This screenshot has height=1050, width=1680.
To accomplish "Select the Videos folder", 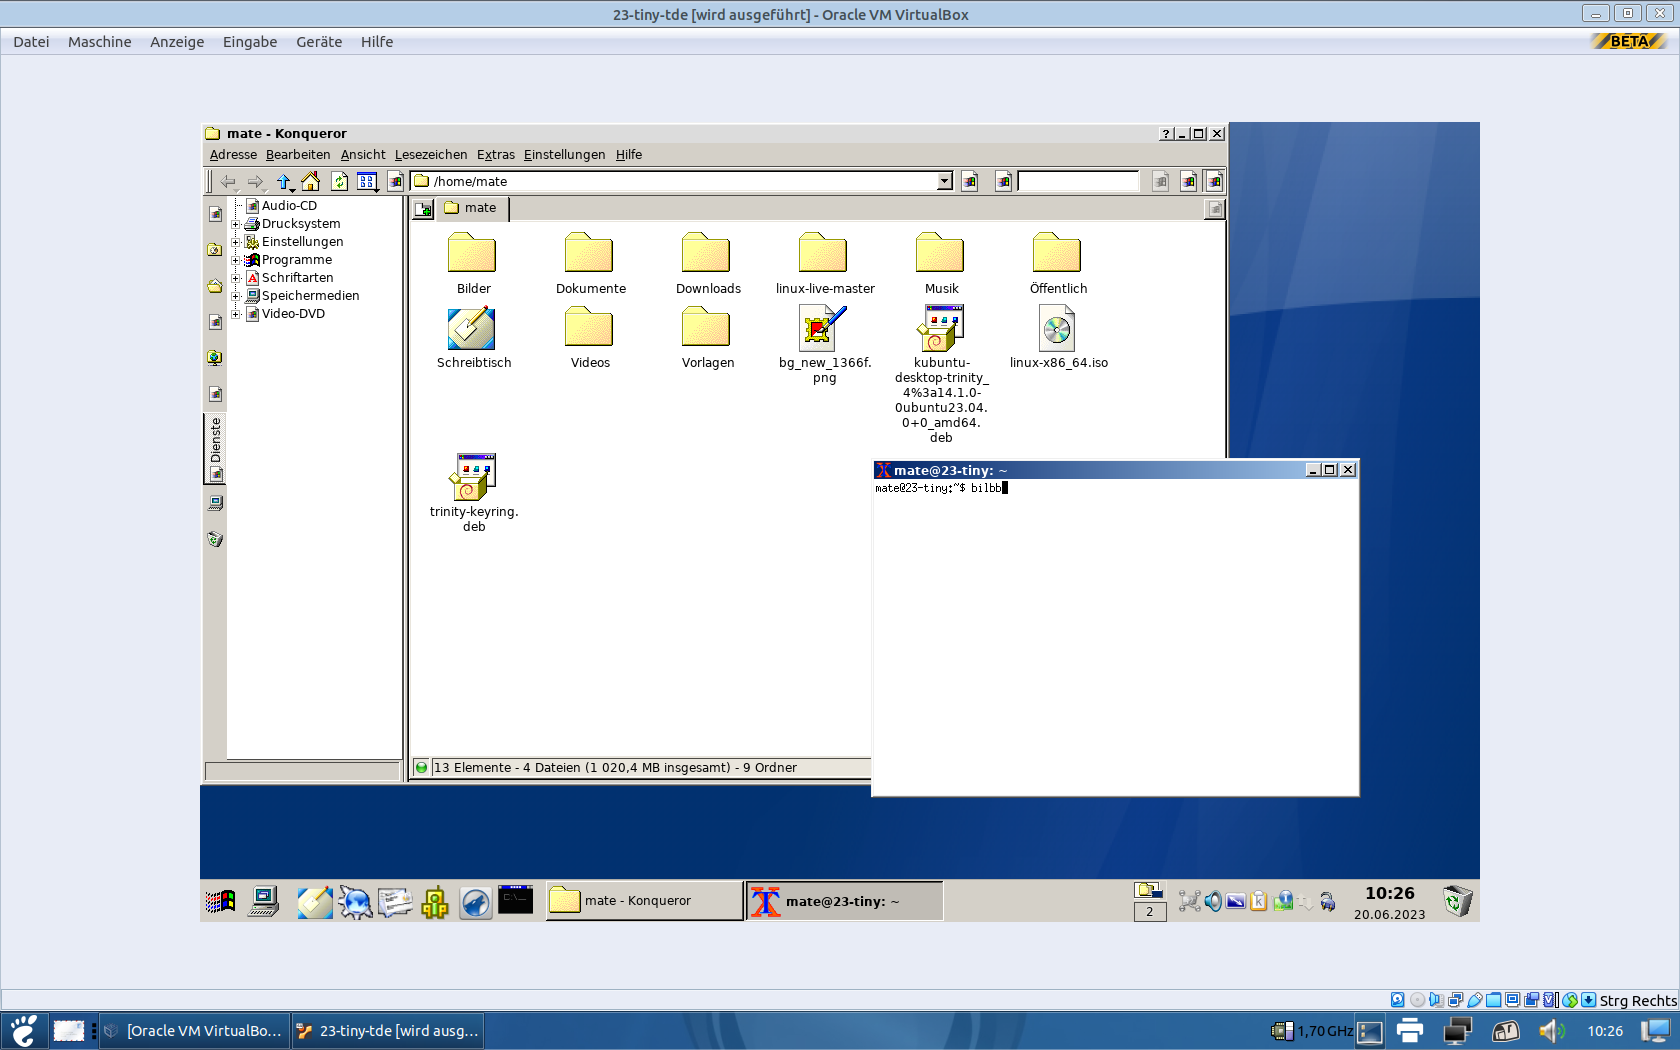I will [591, 338].
